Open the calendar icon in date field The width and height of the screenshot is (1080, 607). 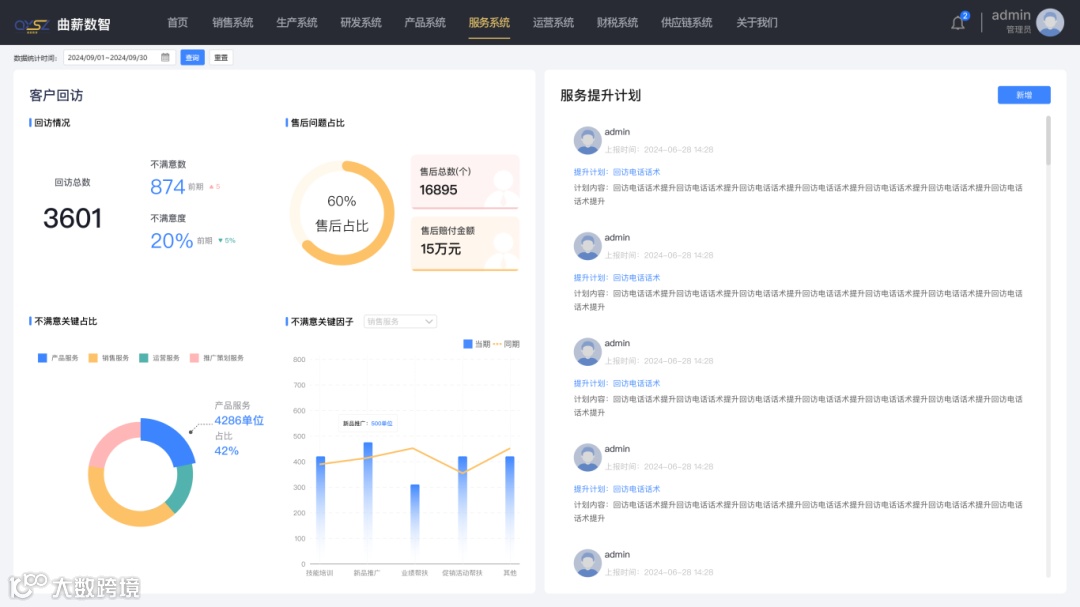[165, 57]
